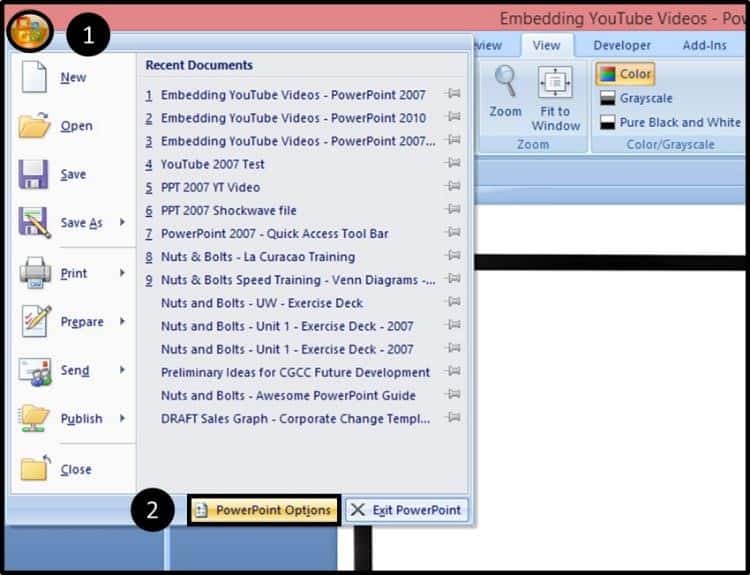750x575 pixels.
Task: Choose New from the Office menu
Action: (73, 77)
